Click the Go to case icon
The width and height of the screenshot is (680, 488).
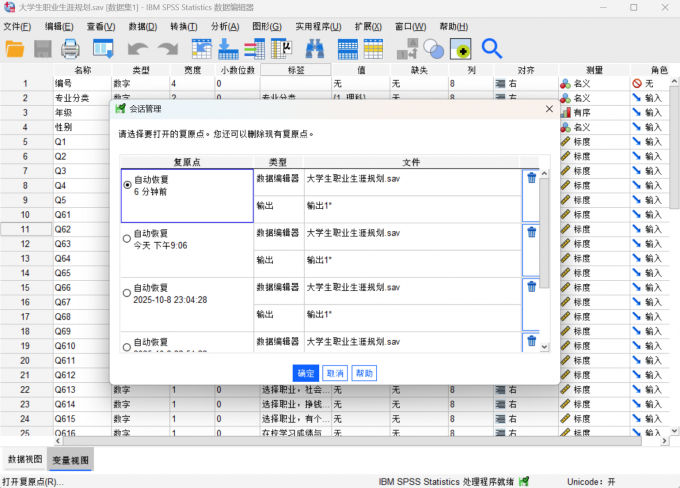click(x=202, y=49)
